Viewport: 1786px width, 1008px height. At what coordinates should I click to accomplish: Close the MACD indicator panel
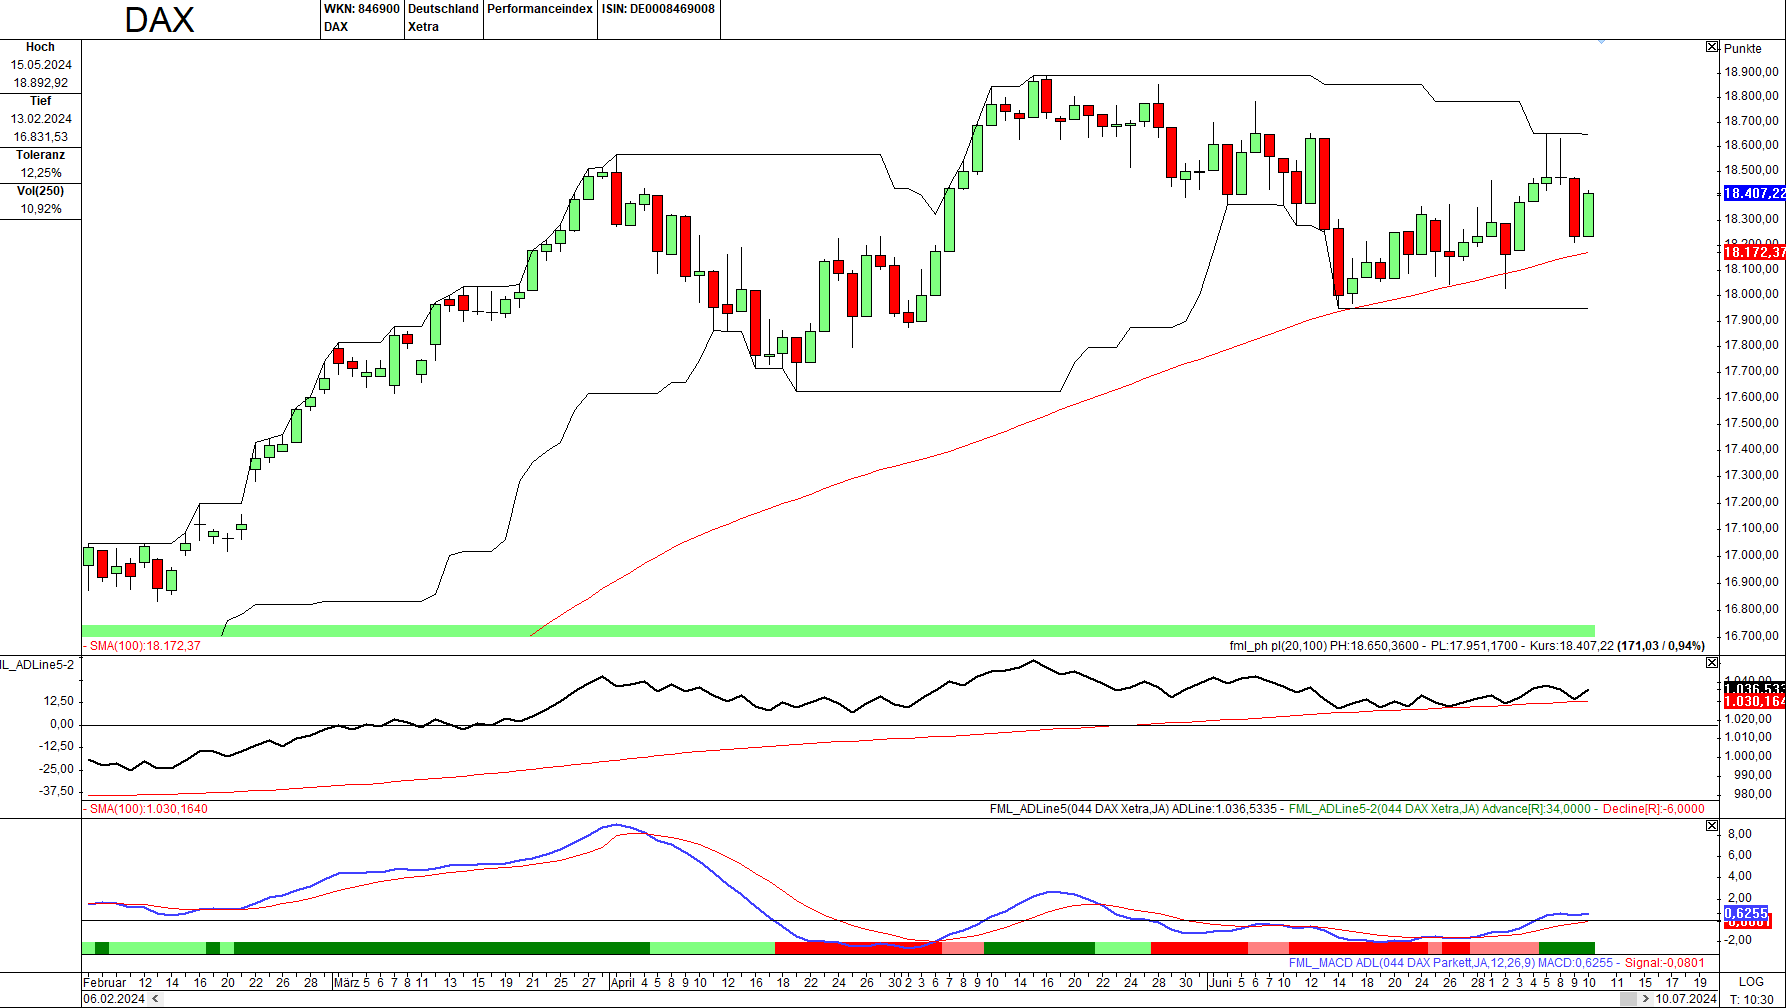[x=1712, y=826]
